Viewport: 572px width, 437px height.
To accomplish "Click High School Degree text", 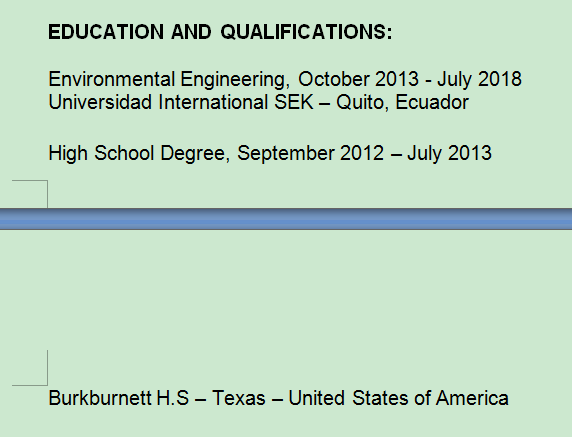I will (139, 153).
